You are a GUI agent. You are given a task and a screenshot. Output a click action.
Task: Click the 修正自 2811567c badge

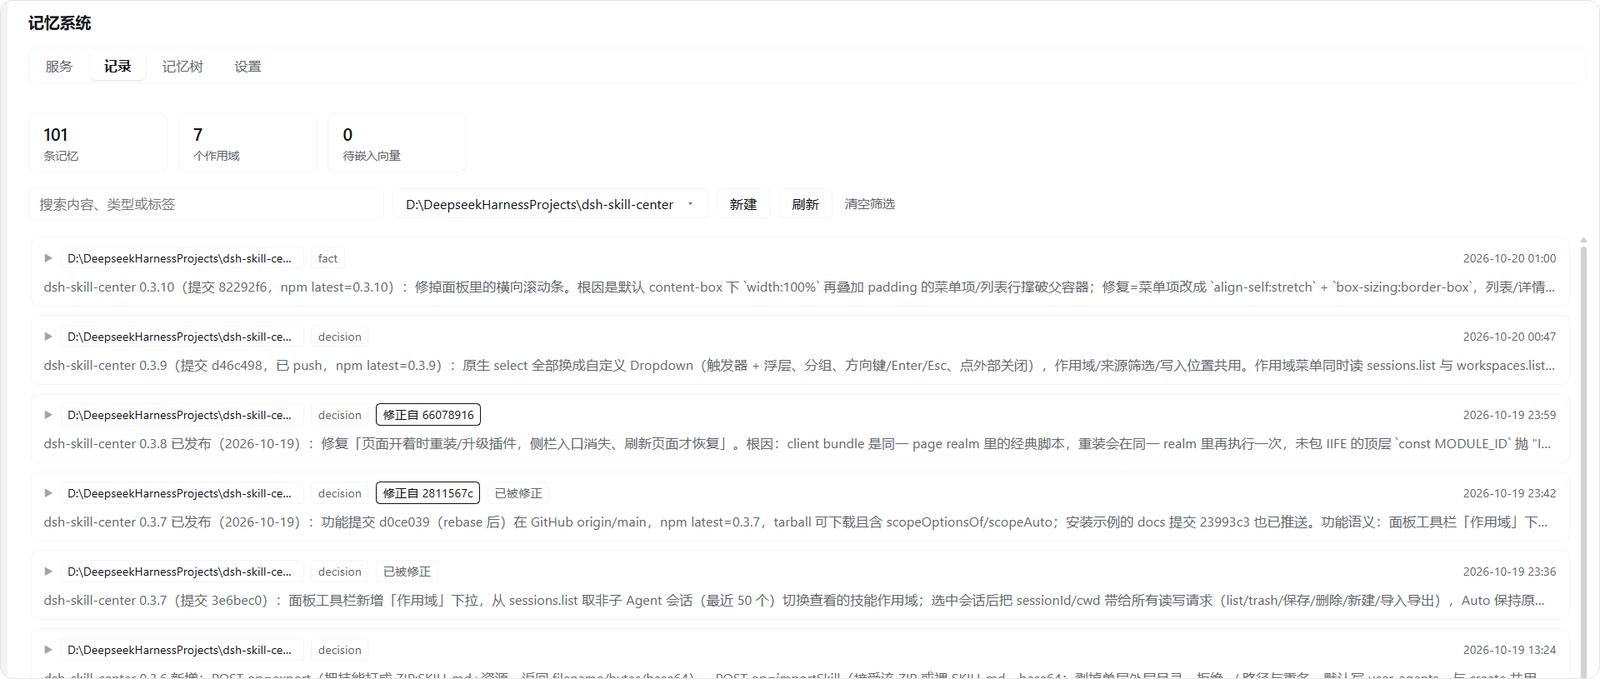[x=428, y=493]
